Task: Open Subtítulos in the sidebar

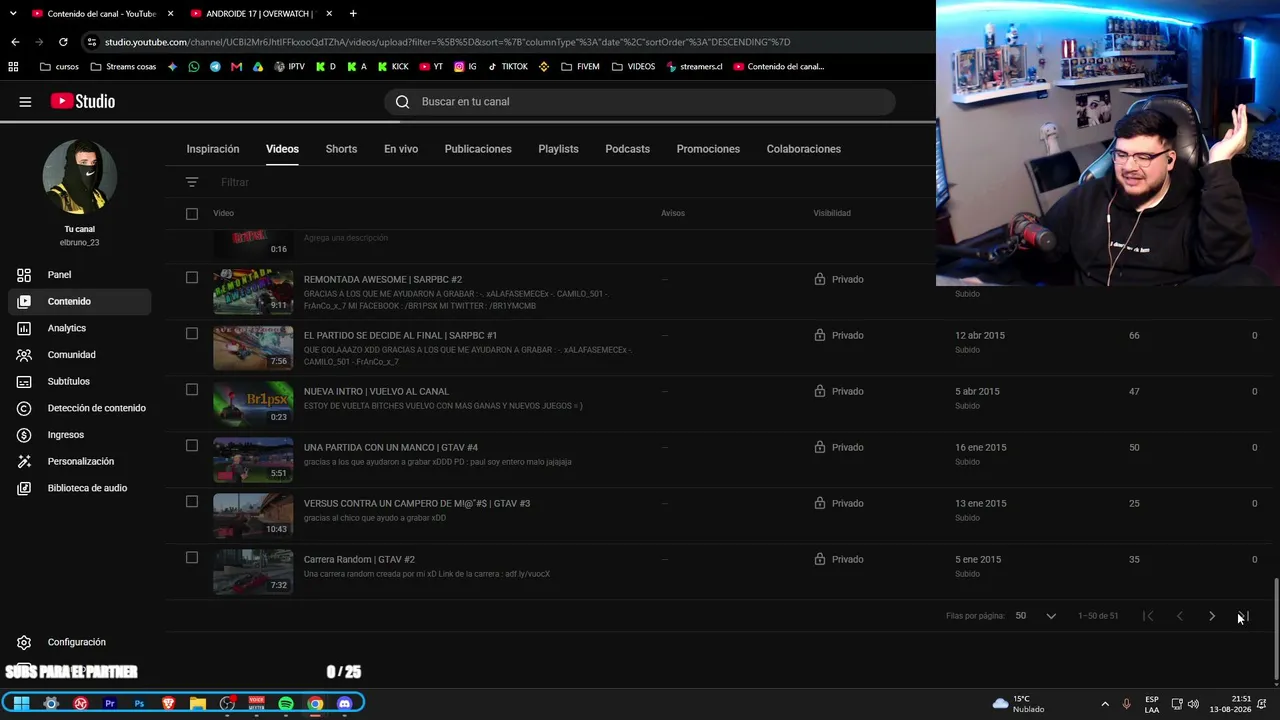Action: [x=79, y=381]
